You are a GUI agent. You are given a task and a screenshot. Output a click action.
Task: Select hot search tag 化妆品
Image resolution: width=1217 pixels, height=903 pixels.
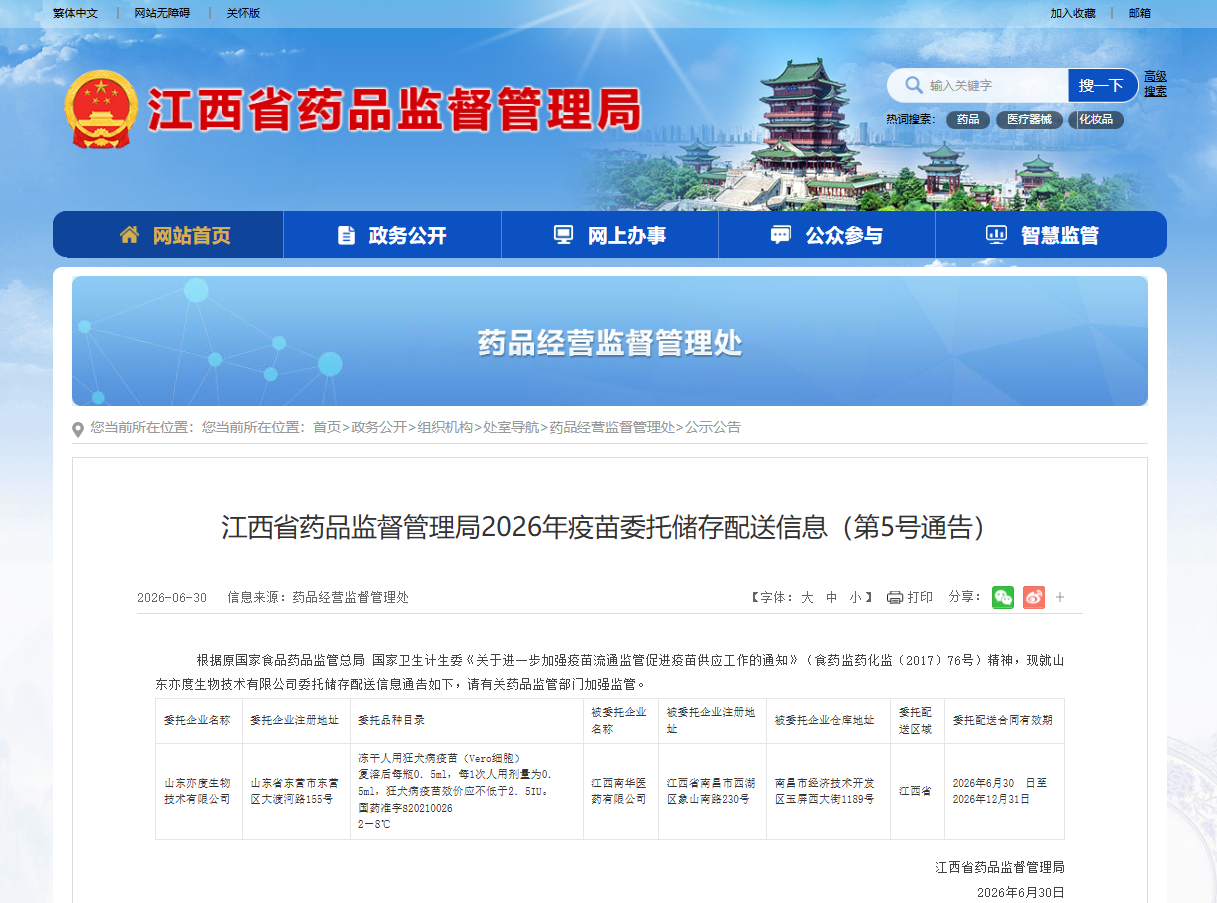(x=1096, y=120)
